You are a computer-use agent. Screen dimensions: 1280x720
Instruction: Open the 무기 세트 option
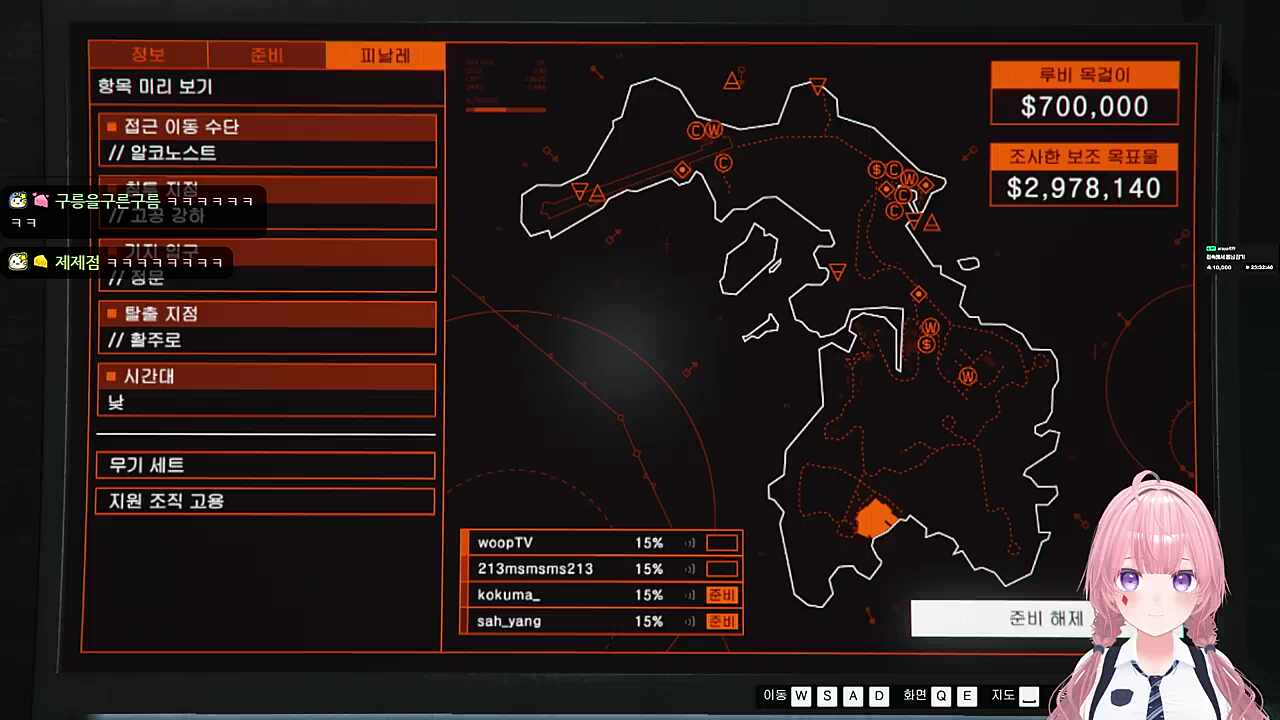265,465
